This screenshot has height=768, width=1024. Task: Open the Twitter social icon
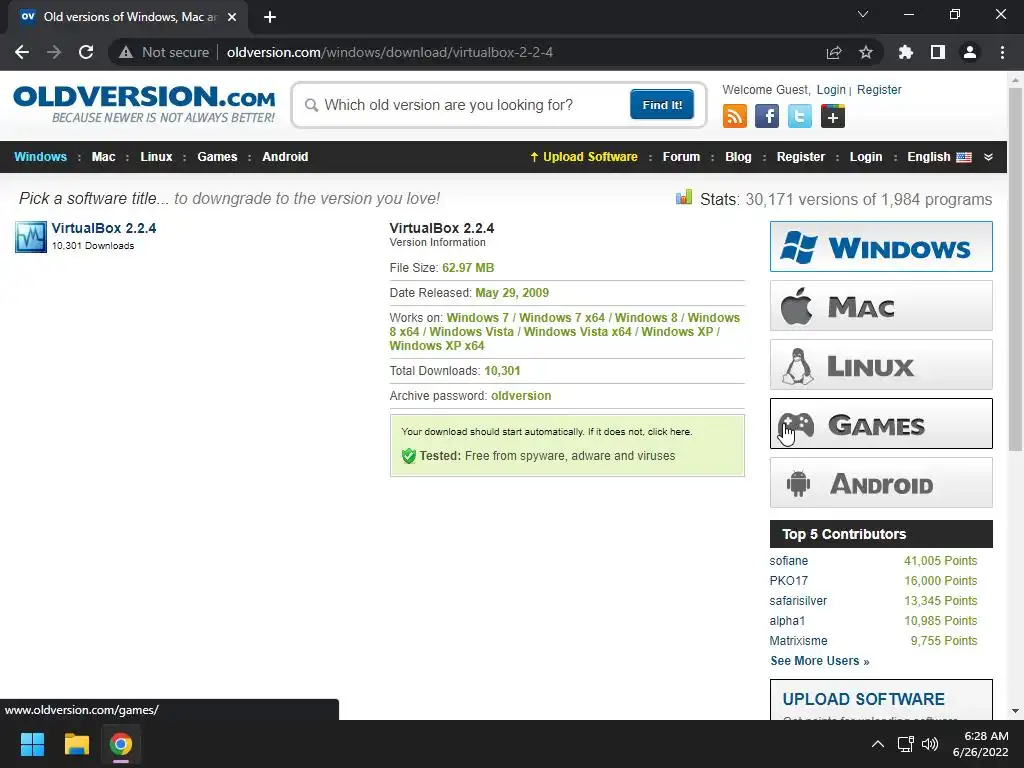[x=799, y=116]
